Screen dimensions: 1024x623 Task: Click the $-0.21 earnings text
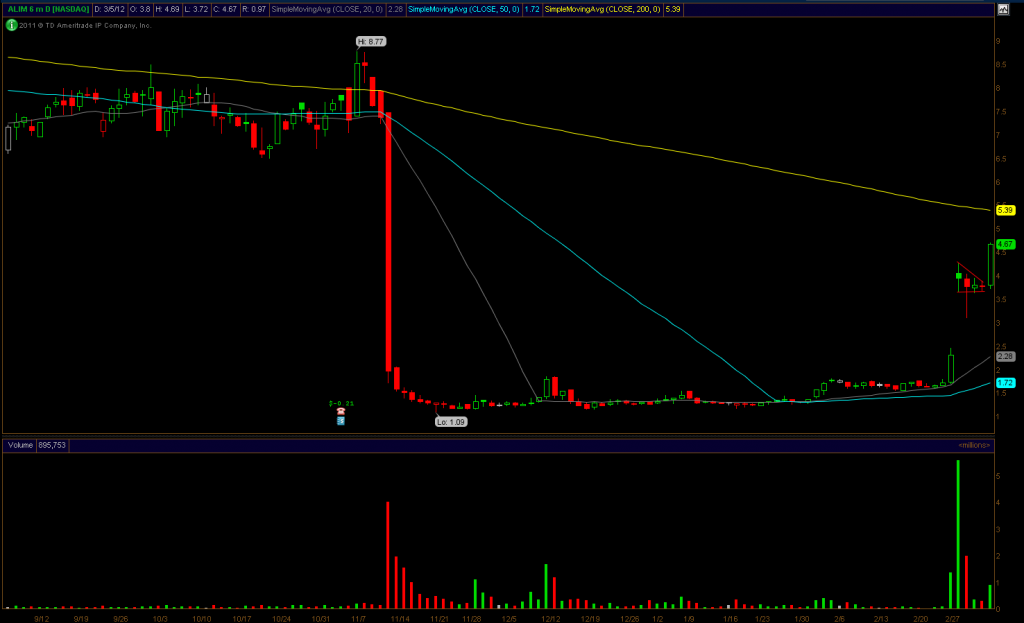pos(341,404)
